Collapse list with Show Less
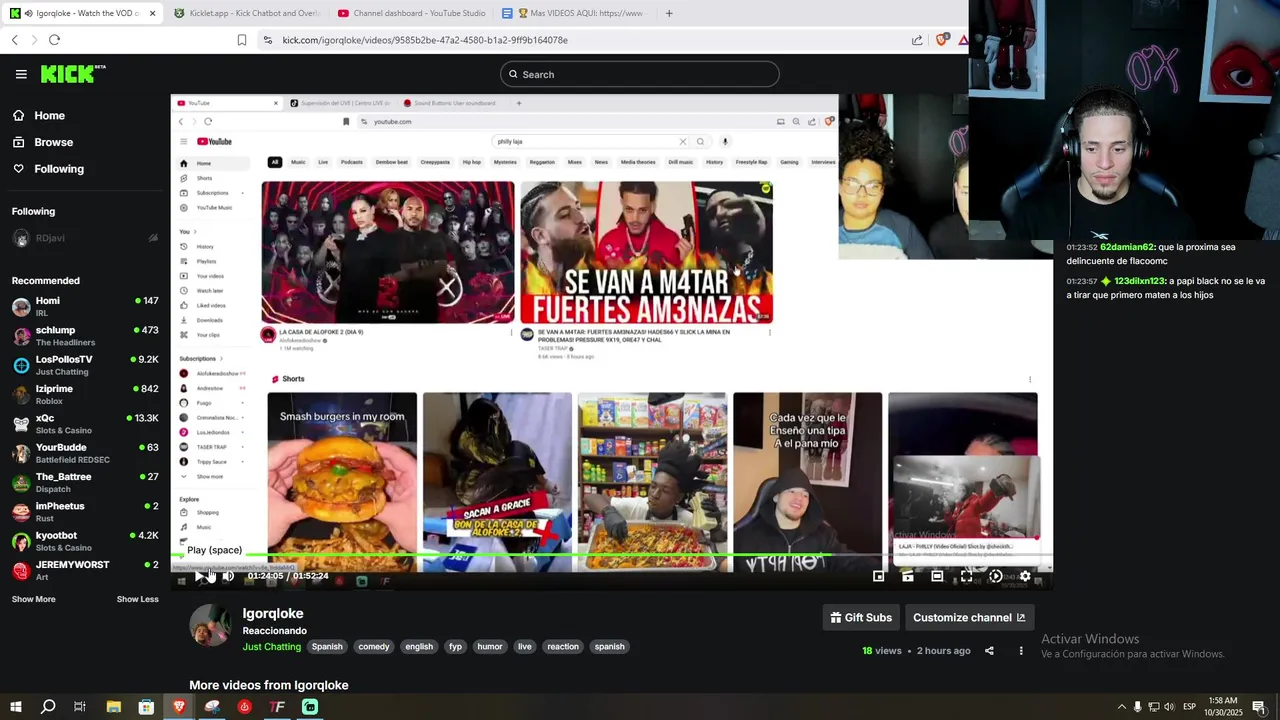1280x720 pixels. pyautogui.click(x=138, y=599)
